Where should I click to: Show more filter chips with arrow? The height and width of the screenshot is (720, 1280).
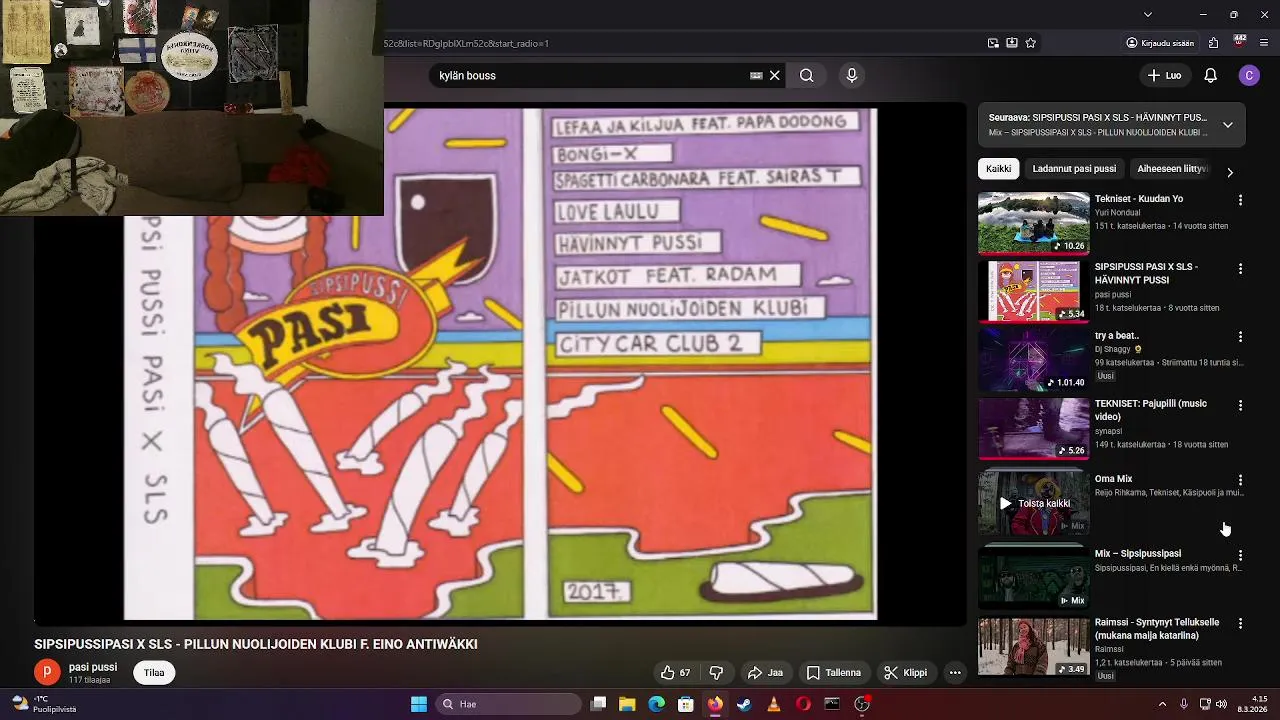tap(1229, 172)
